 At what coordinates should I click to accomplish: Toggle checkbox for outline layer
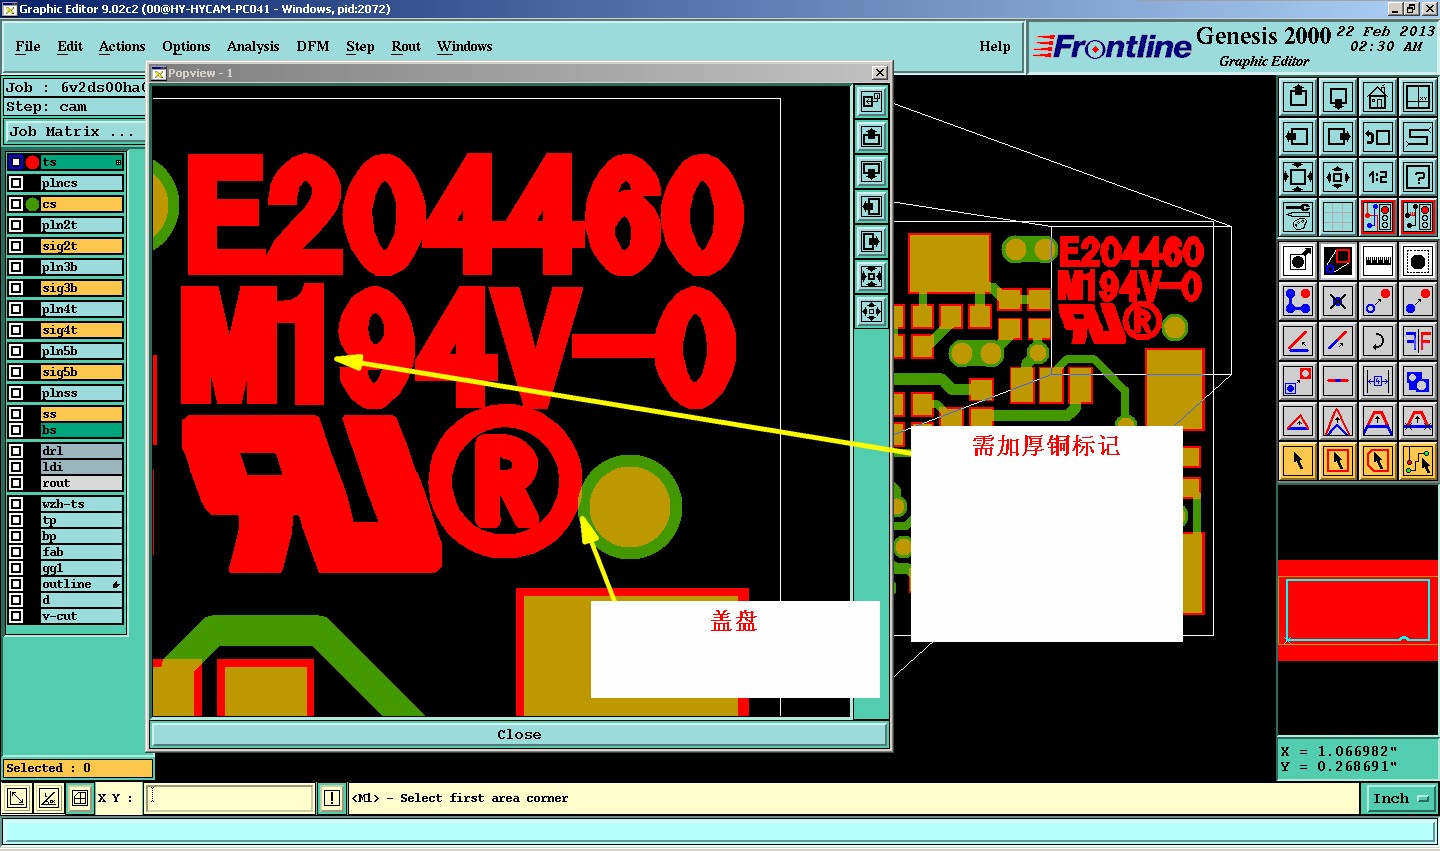click(x=16, y=584)
